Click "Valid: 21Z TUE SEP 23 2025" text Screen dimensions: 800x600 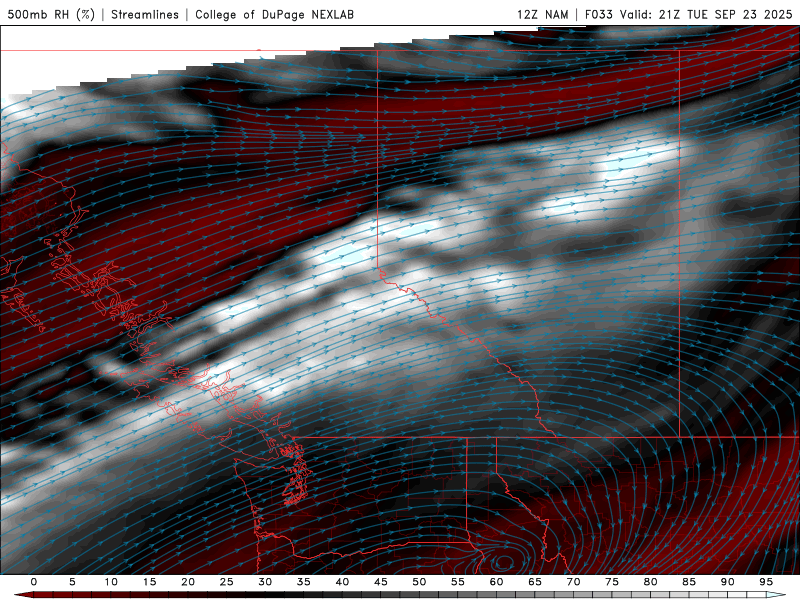tap(706, 14)
